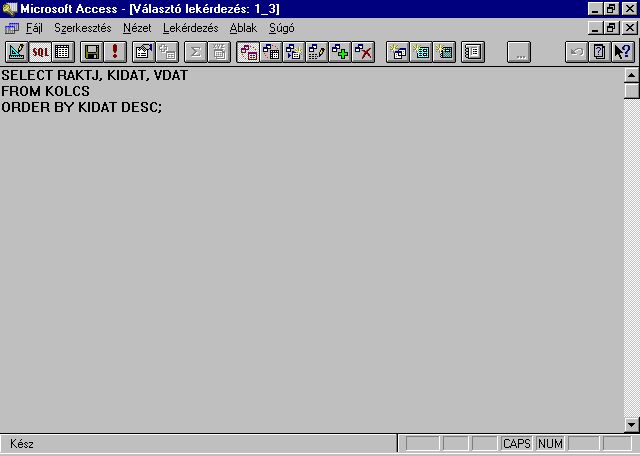Choose Select Query type icon
The height and width of the screenshot is (456, 640).
click(x=248, y=52)
